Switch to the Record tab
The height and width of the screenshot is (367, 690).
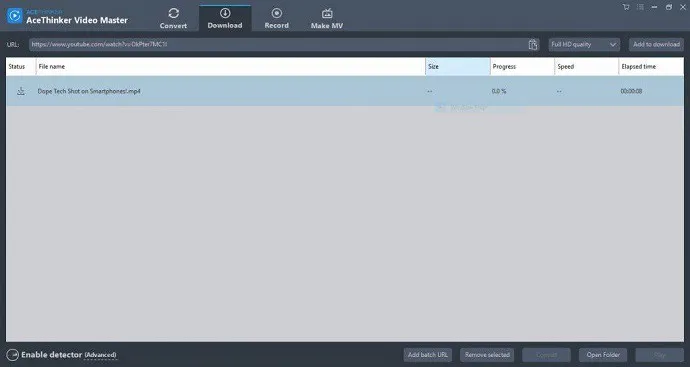(x=276, y=18)
